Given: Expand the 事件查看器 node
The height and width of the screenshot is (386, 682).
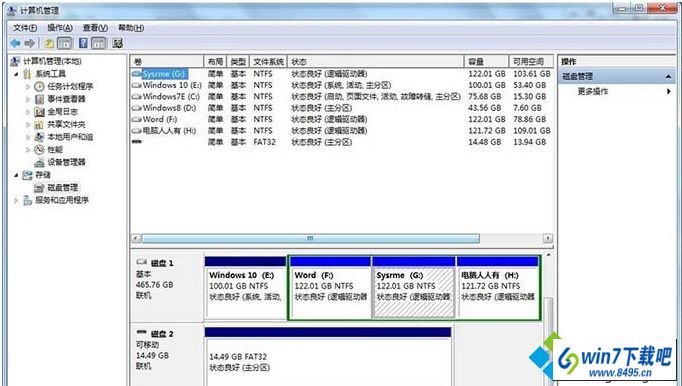Looking at the screenshot, I should 28,99.
